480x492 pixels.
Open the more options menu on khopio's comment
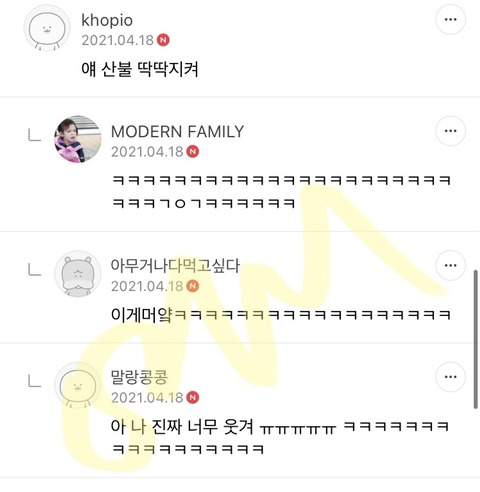(450, 19)
